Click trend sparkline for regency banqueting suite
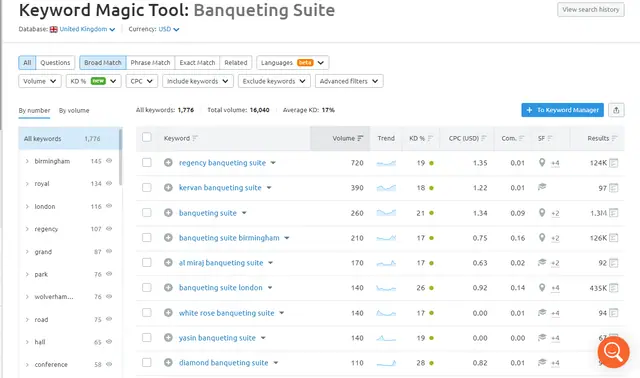Image resolution: width=640 pixels, height=378 pixels. 386,163
